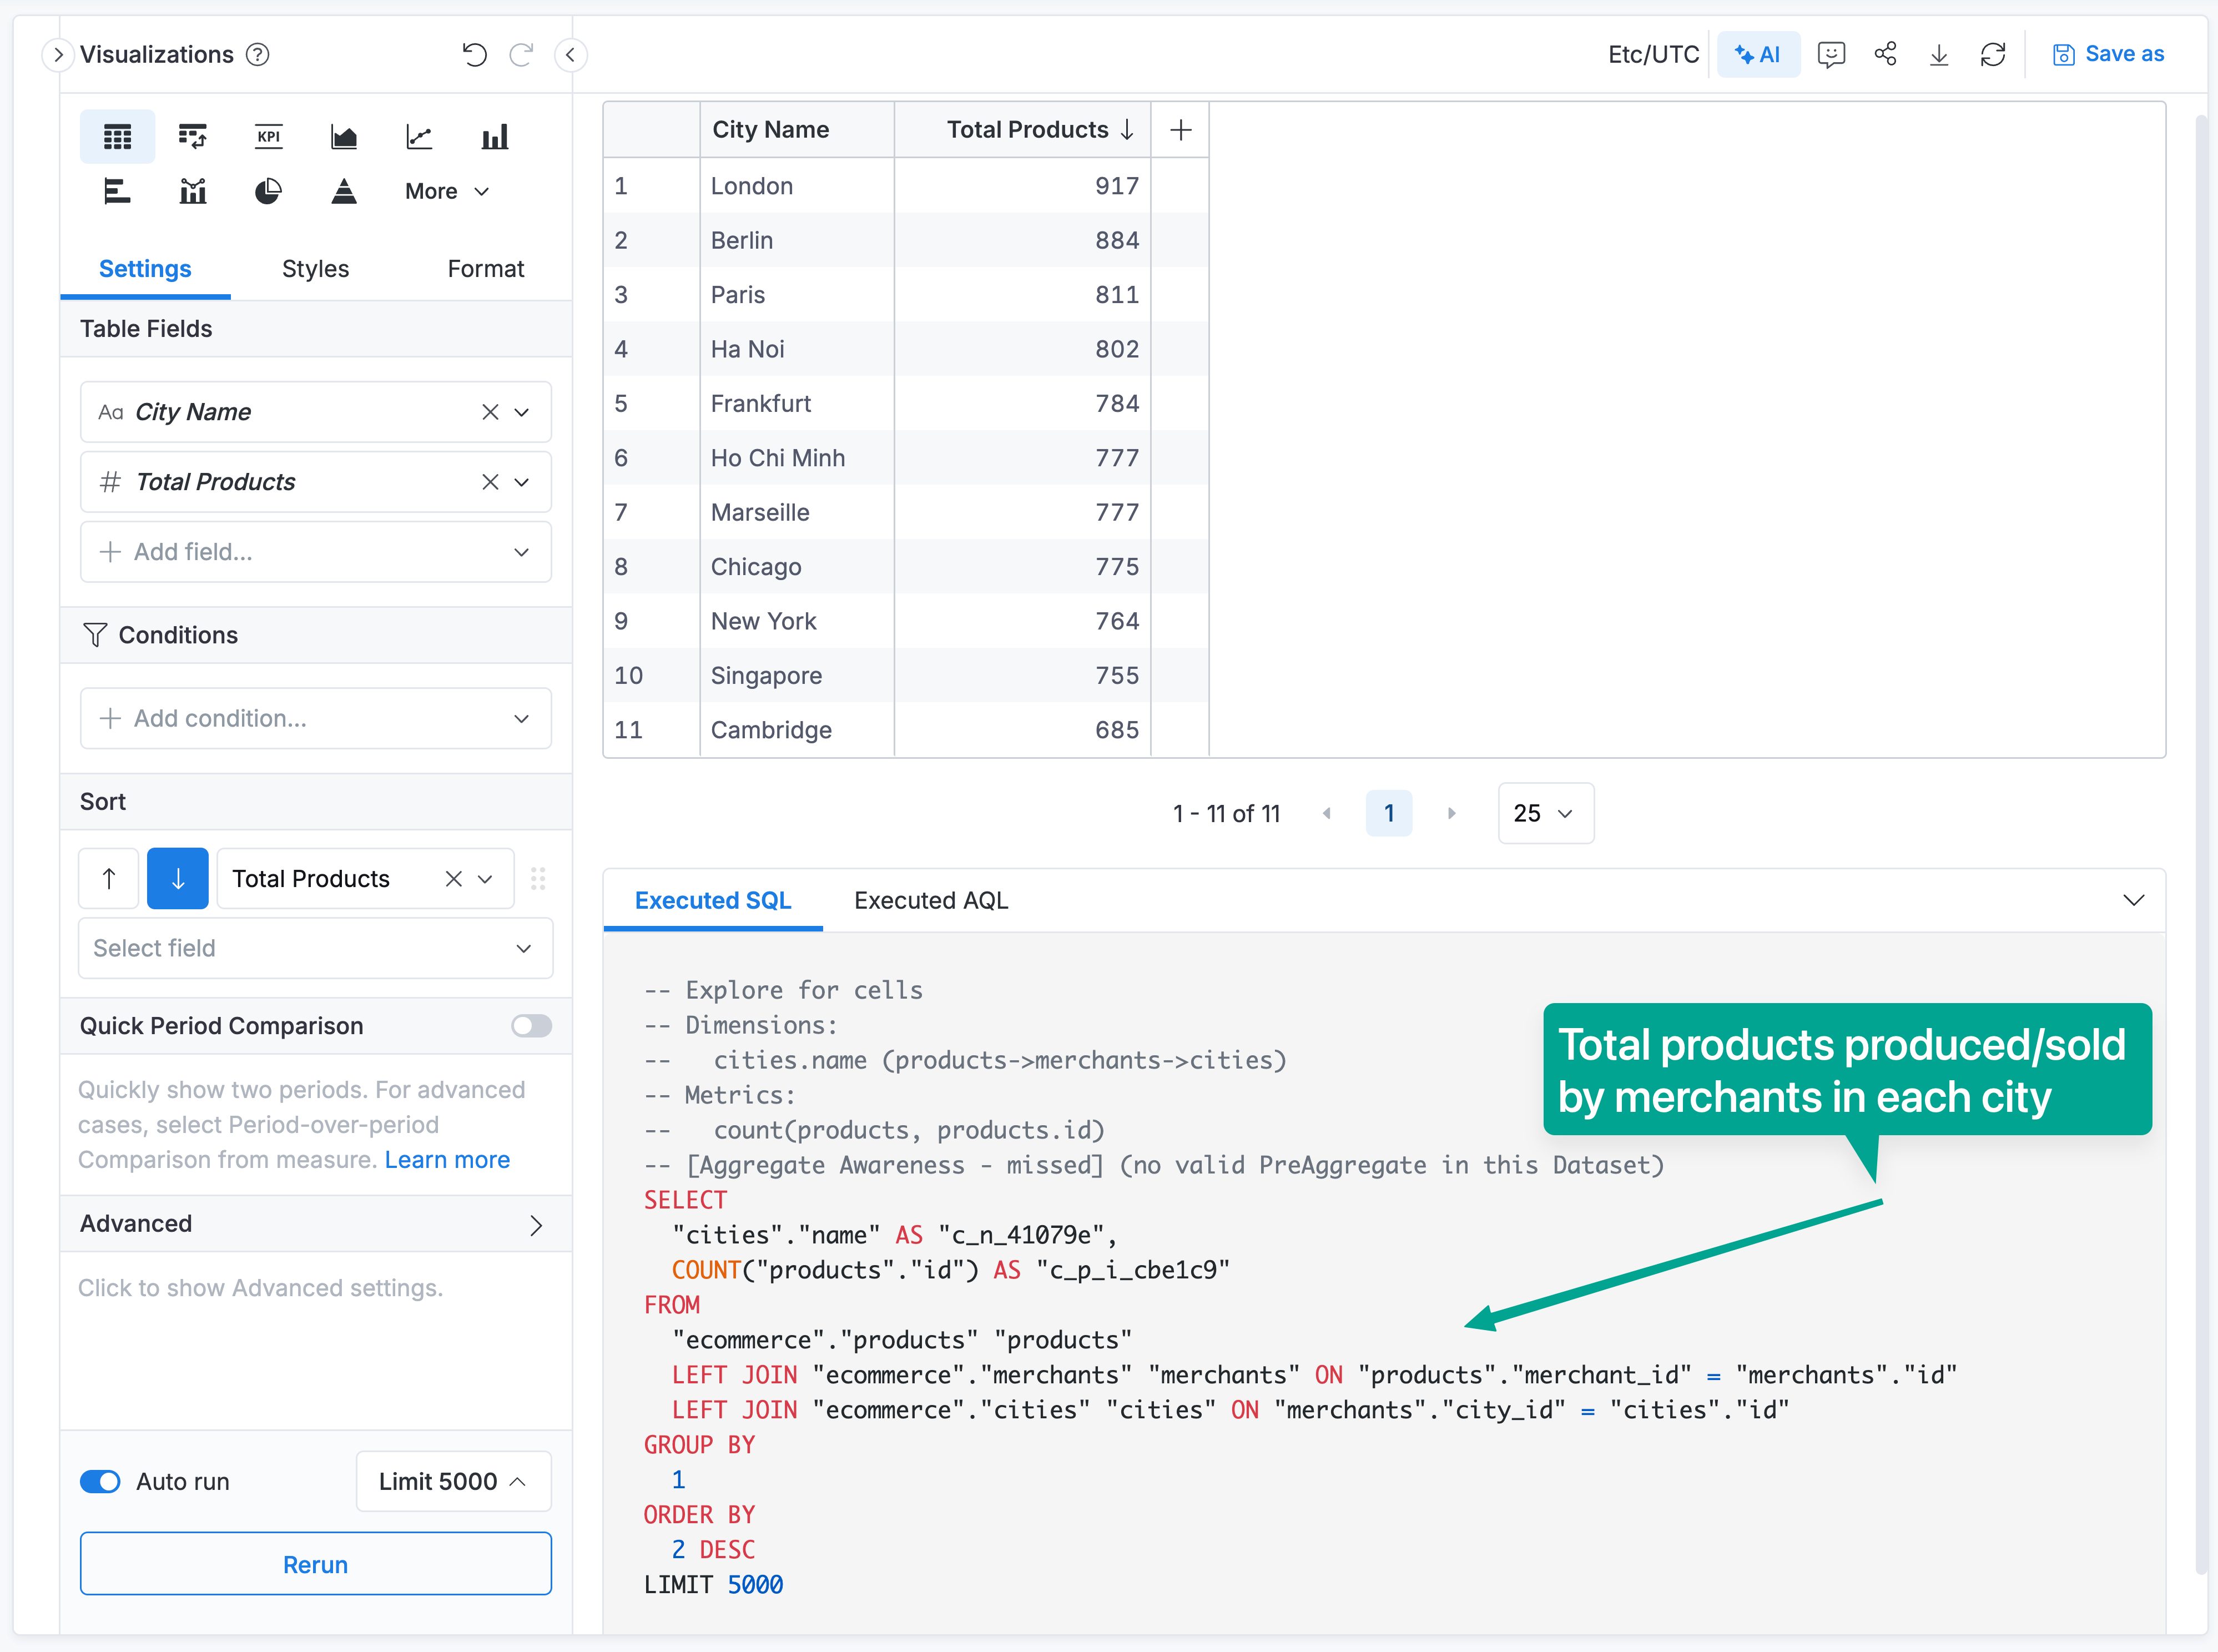2218x1652 pixels.
Task: Follow the Learn more link
Action: tap(447, 1160)
